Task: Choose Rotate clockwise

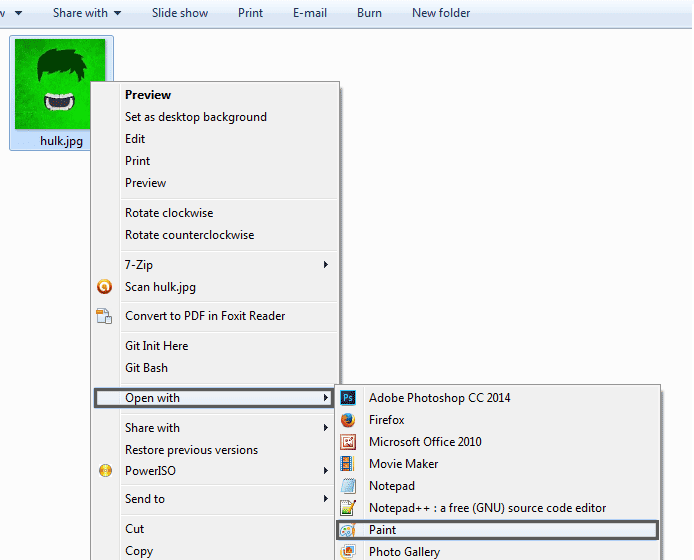Action: point(169,213)
